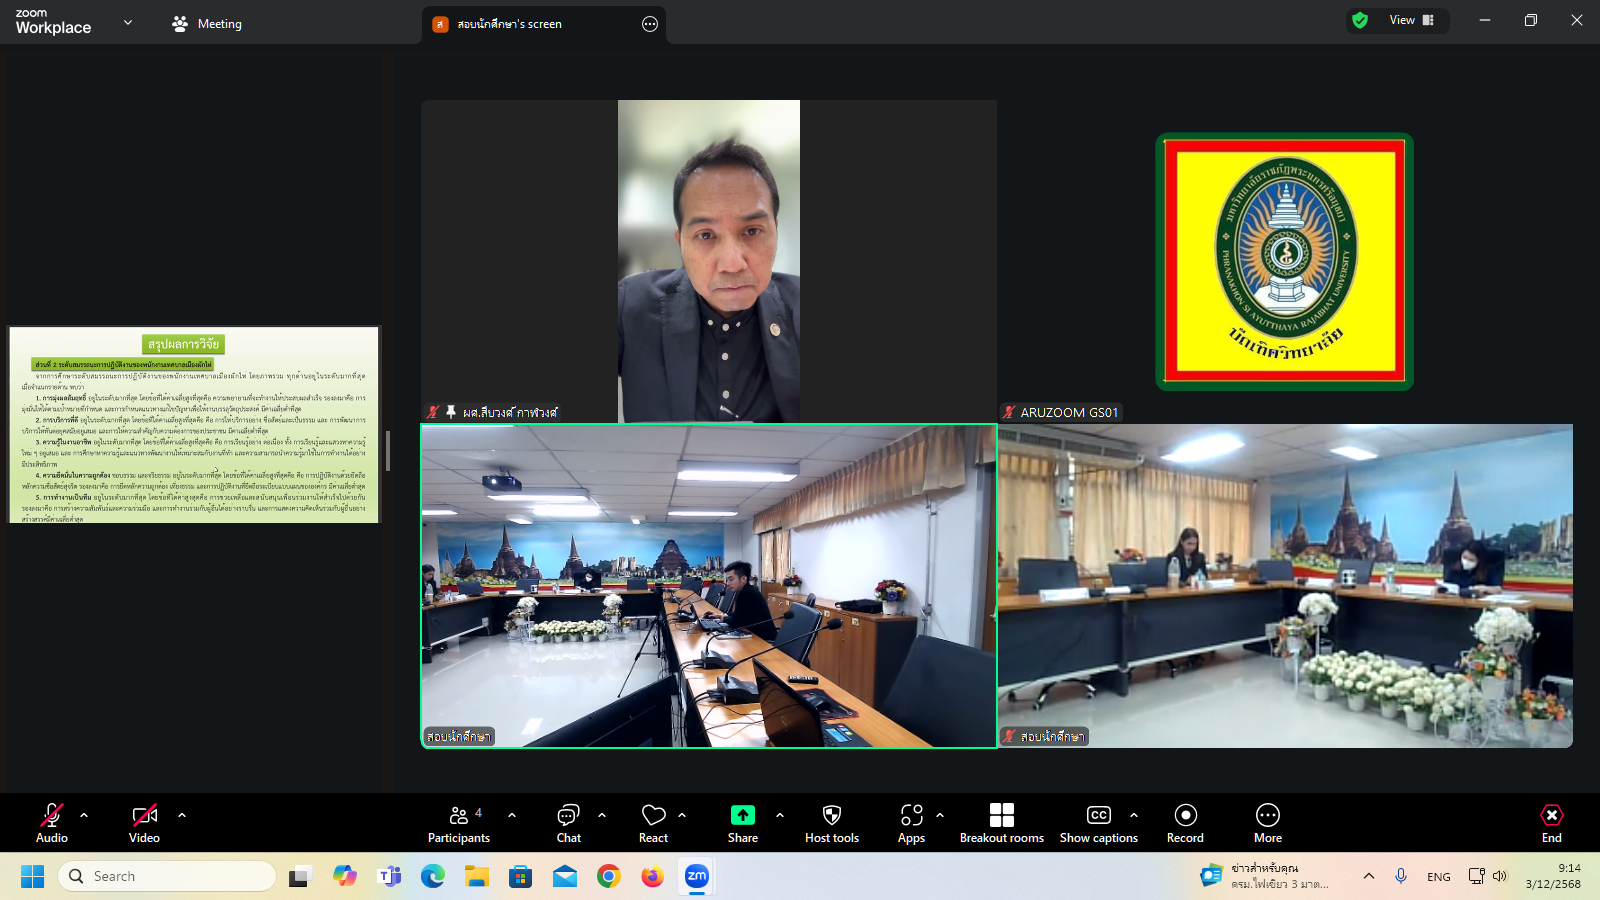Click the More options ellipsis icon
This screenshot has width=1600, height=900.
pyautogui.click(x=1267, y=815)
